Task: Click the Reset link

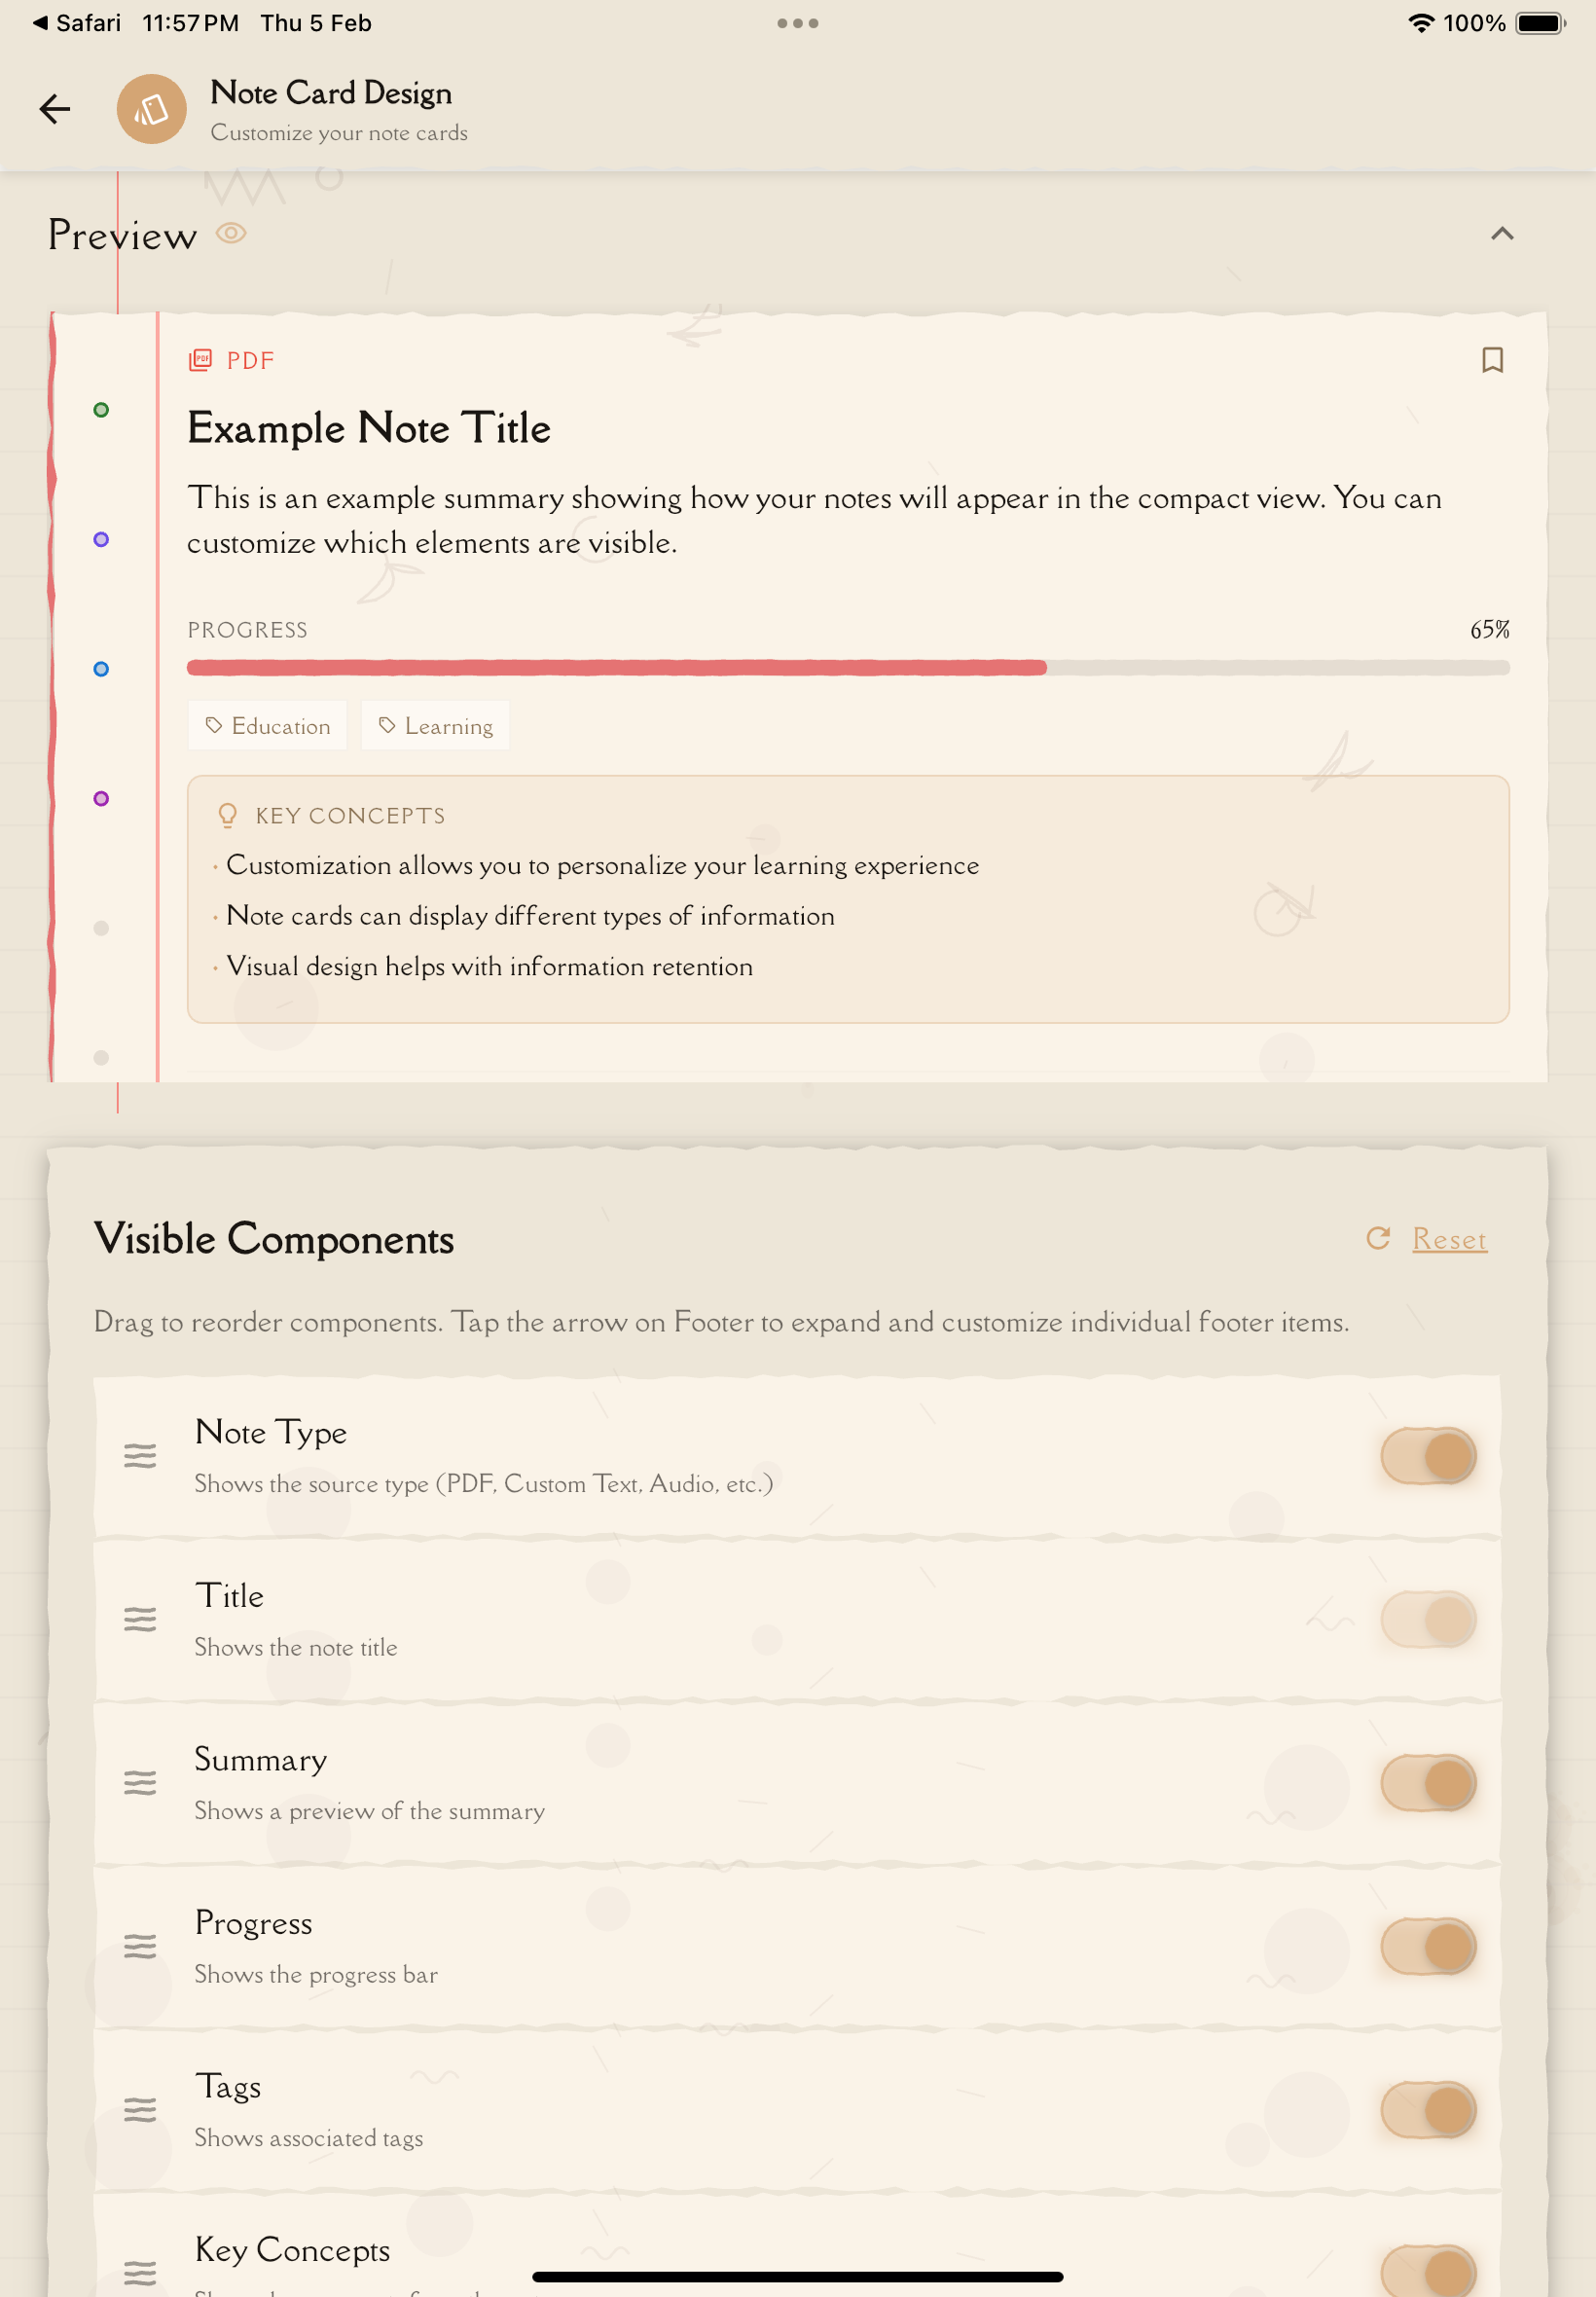Action: (x=1448, y=1238)
